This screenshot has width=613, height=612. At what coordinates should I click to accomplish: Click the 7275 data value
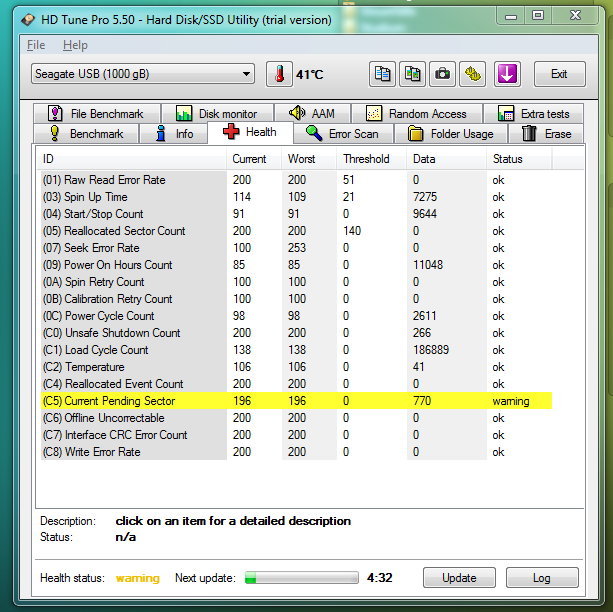click(425, 197)
